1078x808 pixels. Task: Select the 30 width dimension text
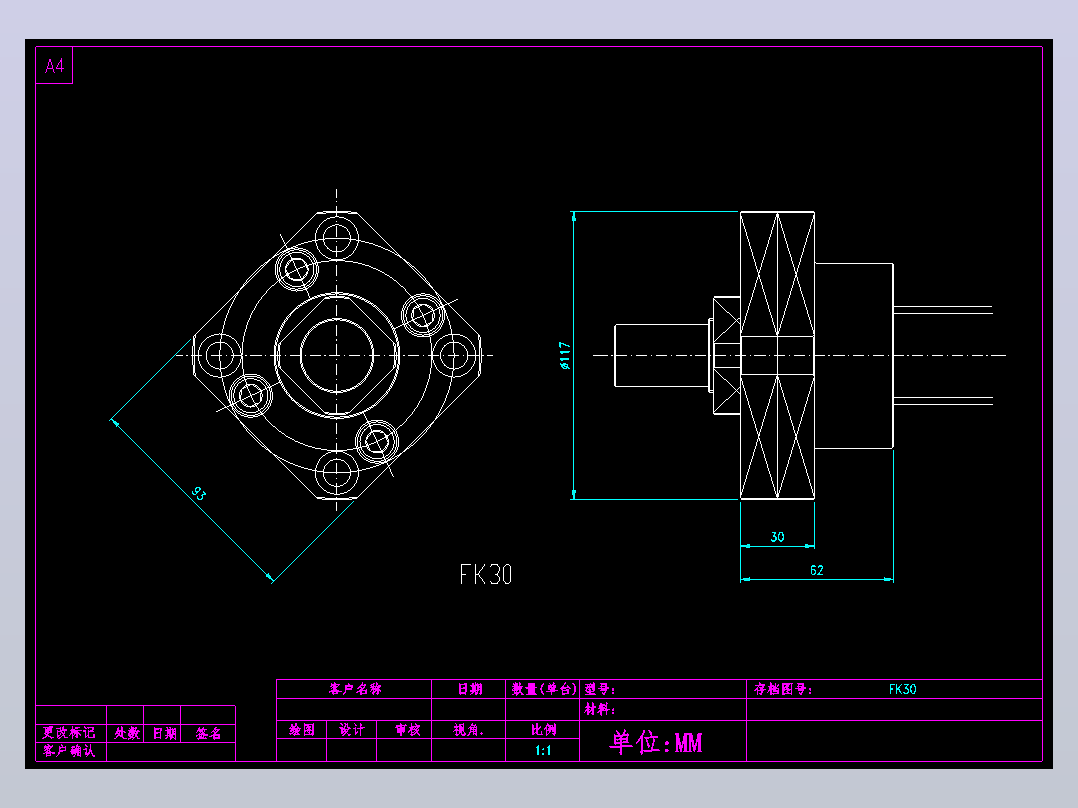[778, 536]
